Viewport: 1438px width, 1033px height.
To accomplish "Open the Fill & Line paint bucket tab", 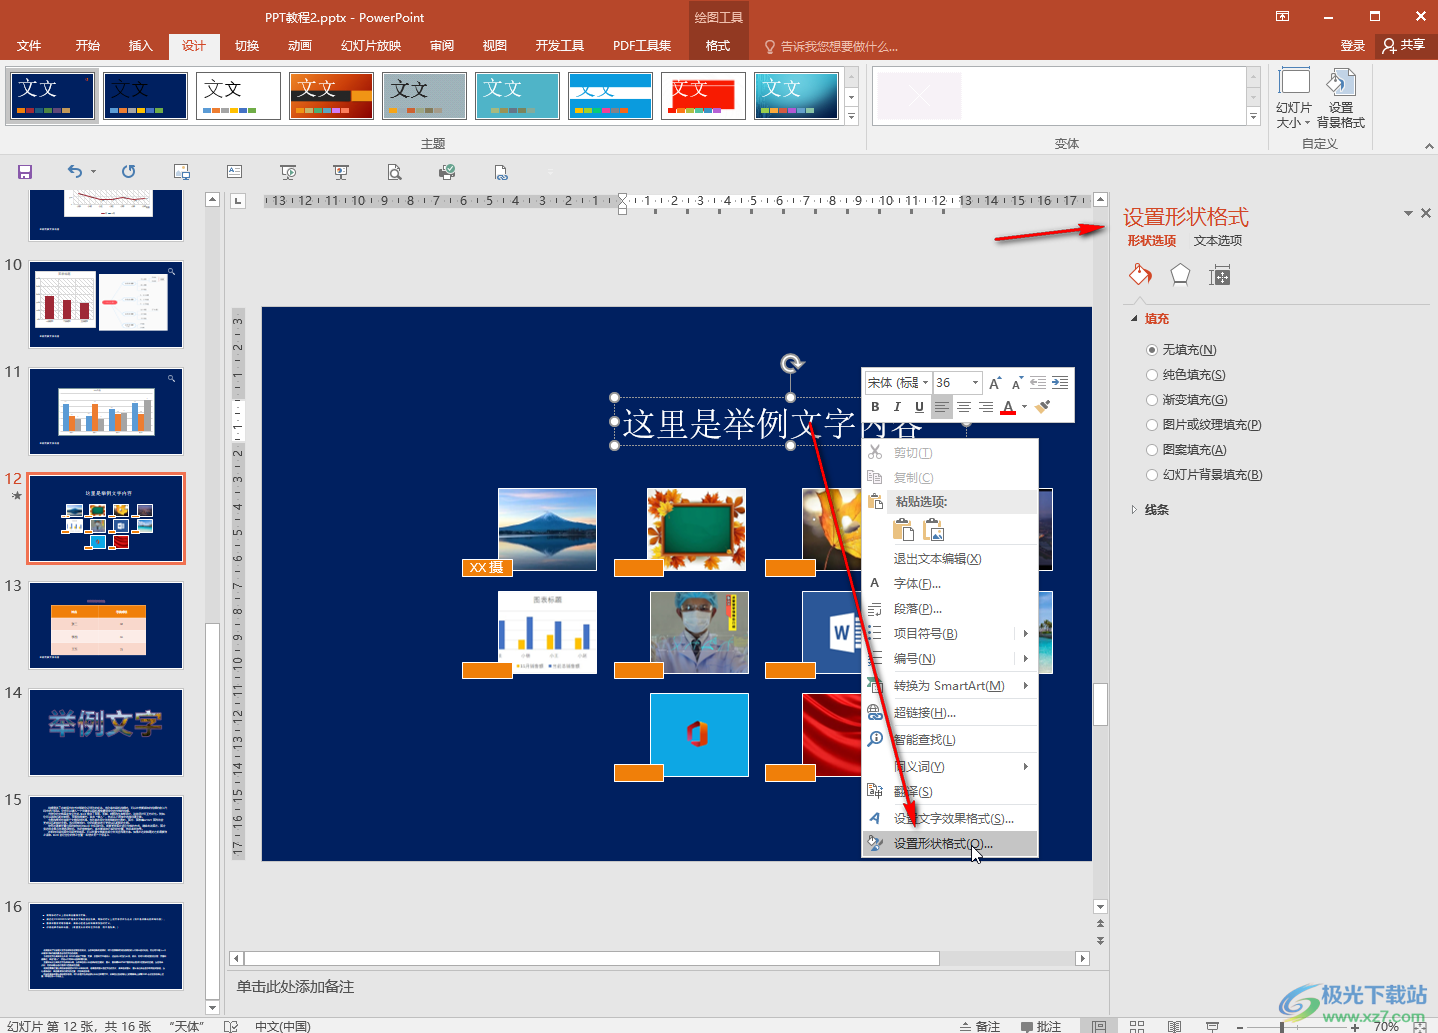I will tap(1140, 275).
